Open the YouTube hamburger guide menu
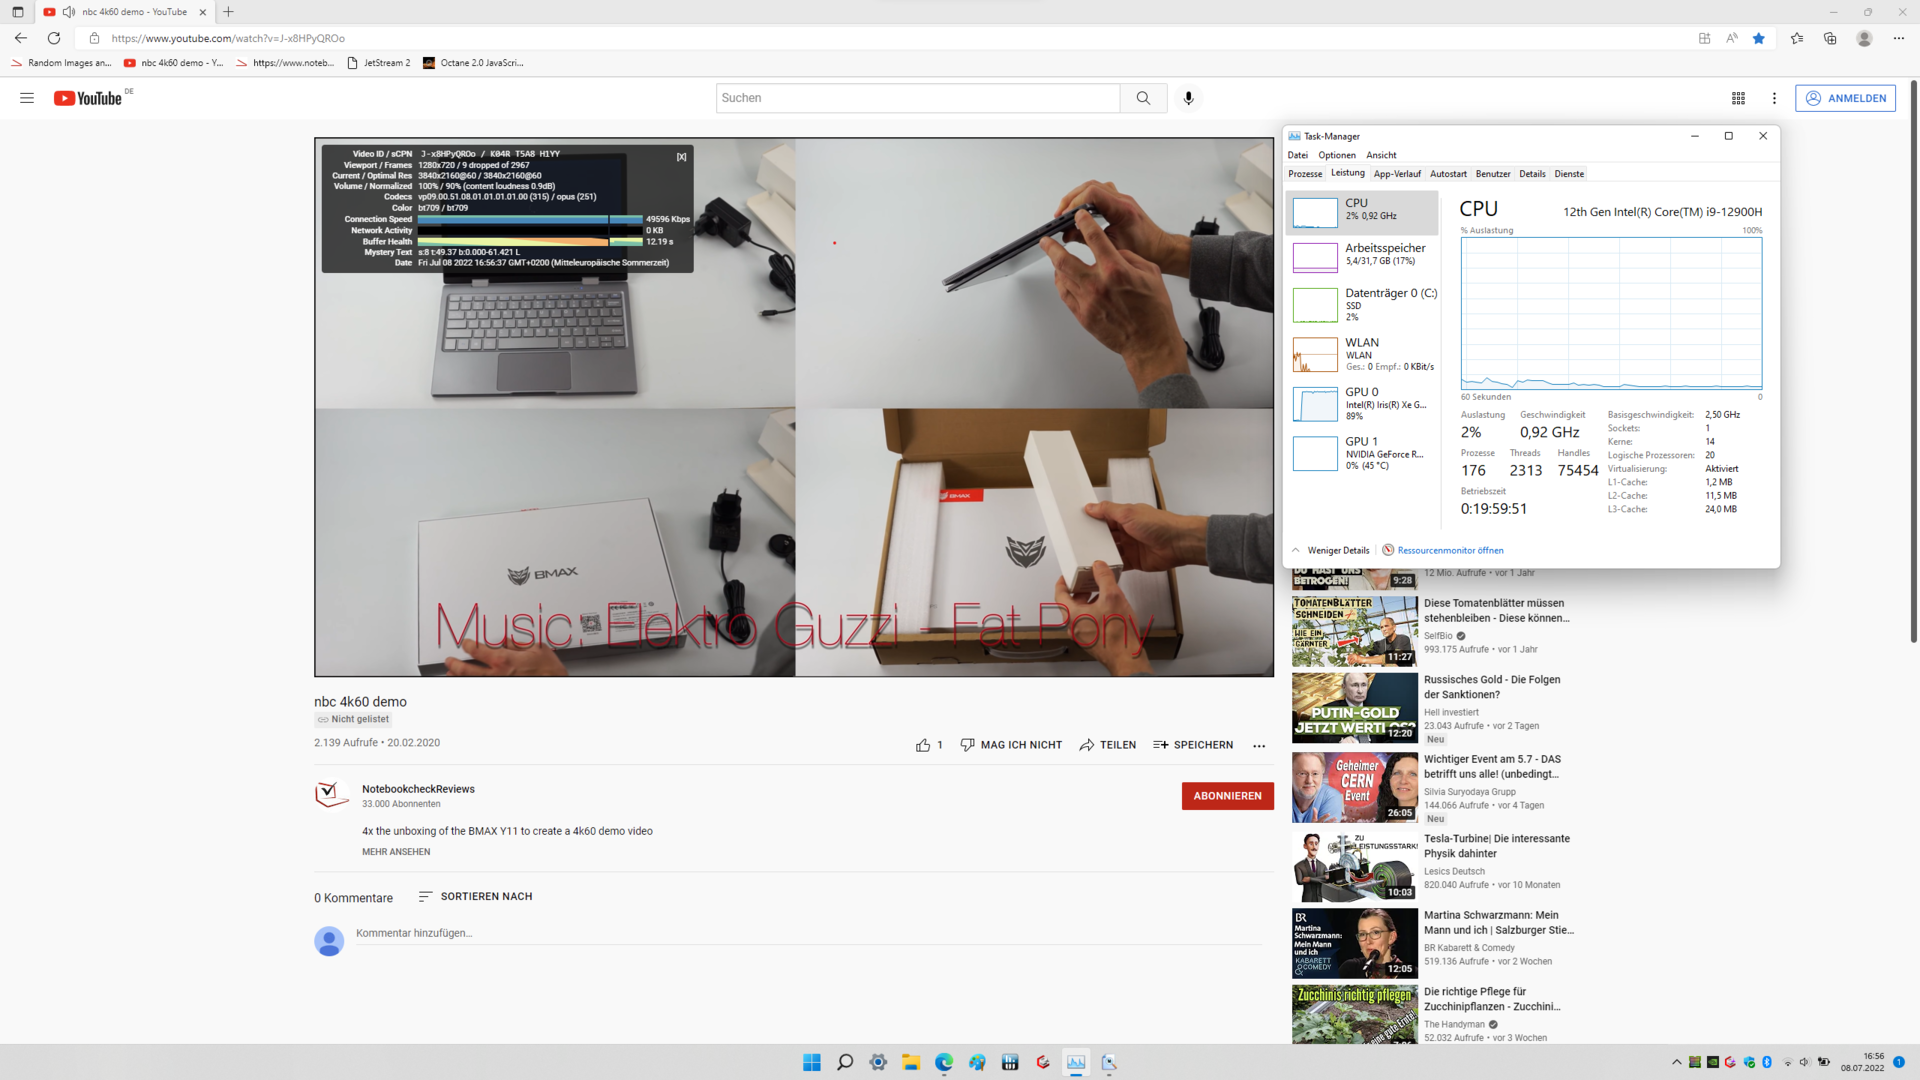Viewport: 1920px width, 1080px height. (27, 98)
